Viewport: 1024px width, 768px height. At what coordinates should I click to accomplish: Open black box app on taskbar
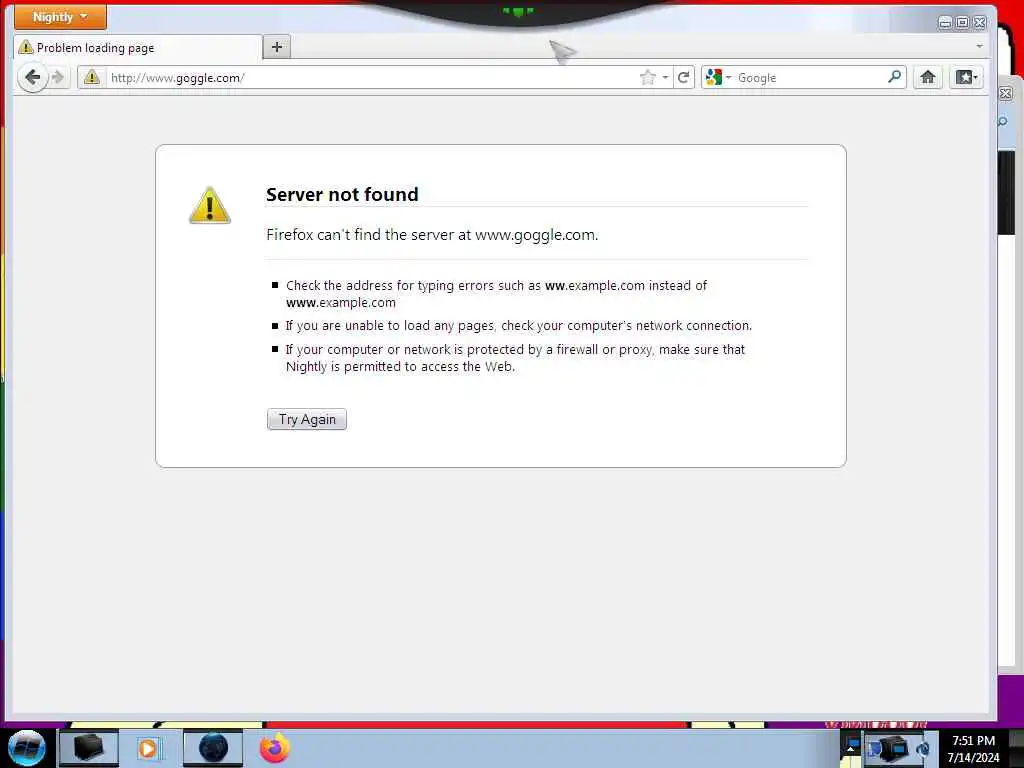(x=88, y=748)
